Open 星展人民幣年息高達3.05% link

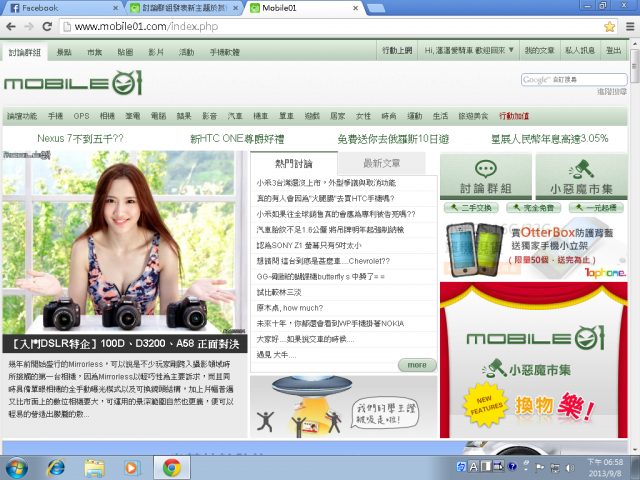550,139
